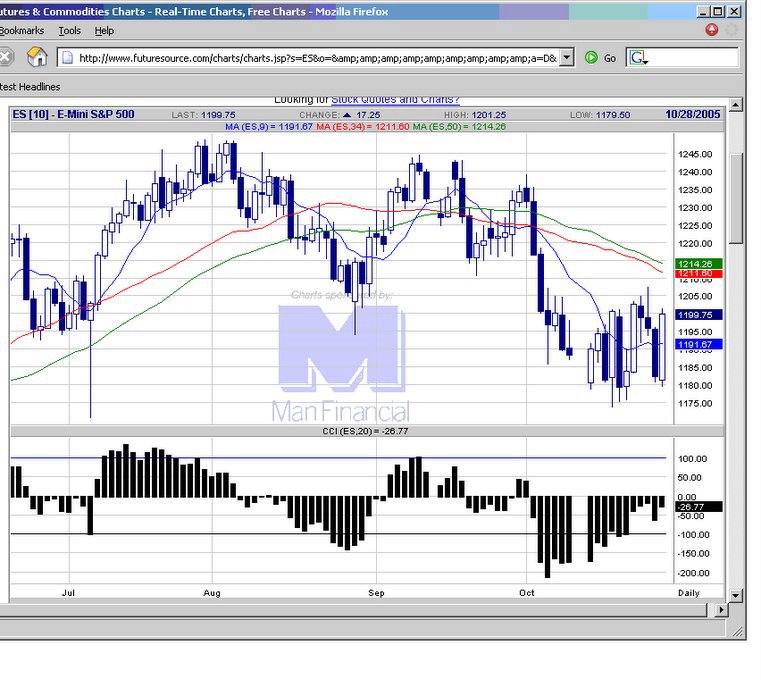Click the page icon in the URL bar

tap(67, 58)
